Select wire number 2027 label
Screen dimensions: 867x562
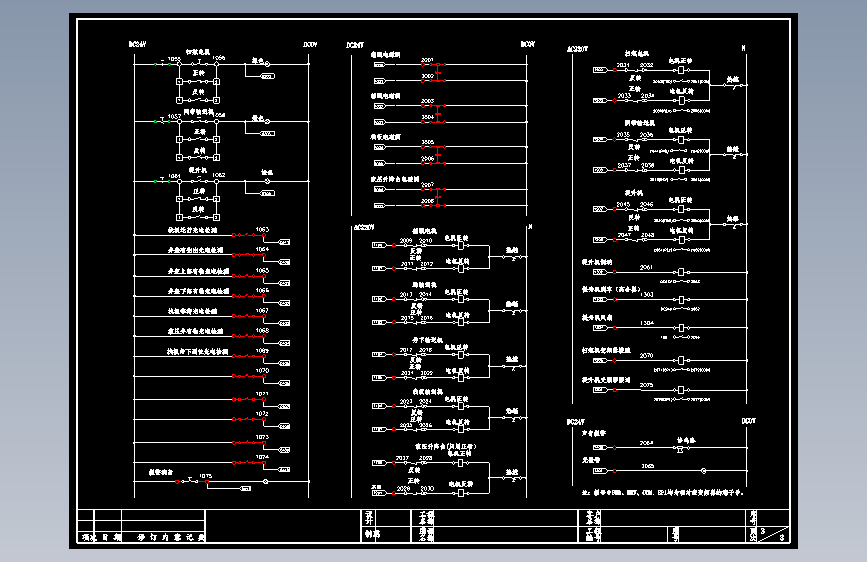coord(403,458)
